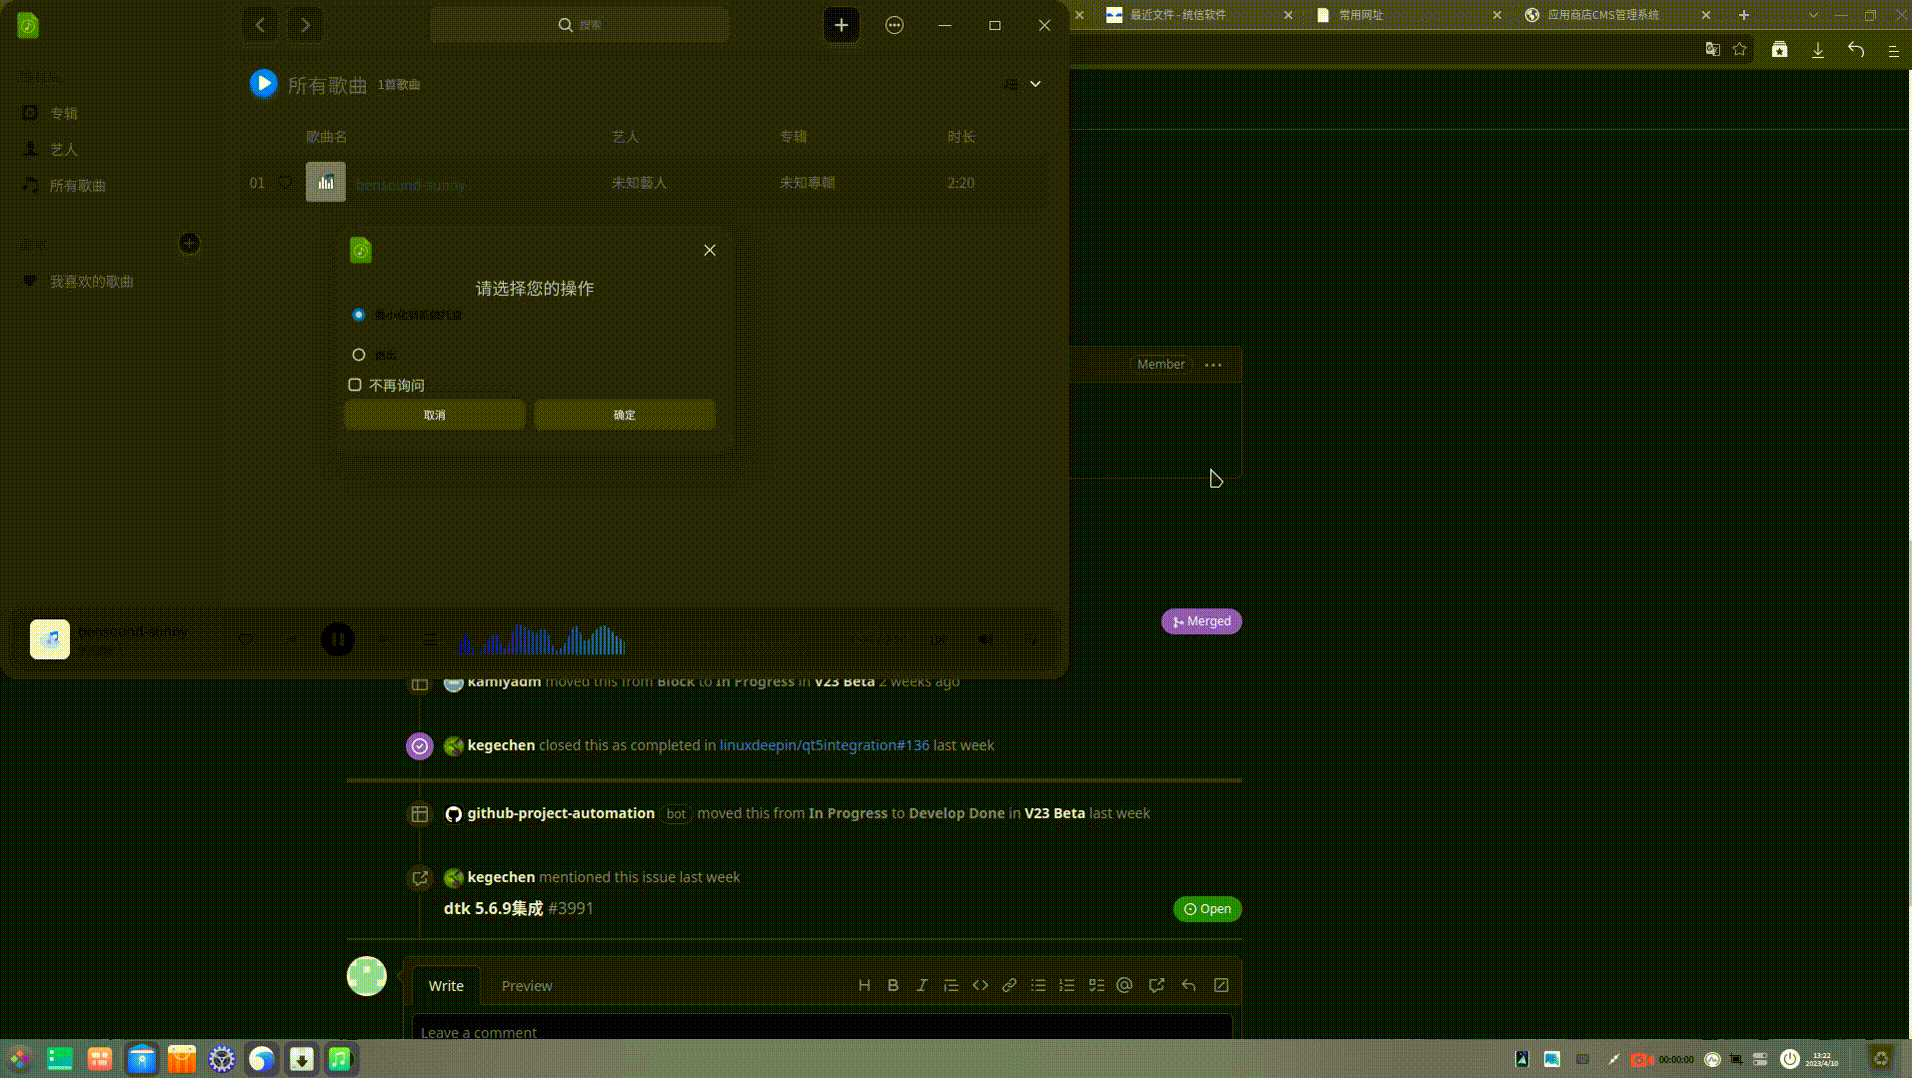This screenshot has width=1912, height=1078.
Task: Play all songs with the blue play button
Action: tap(263, 84)
